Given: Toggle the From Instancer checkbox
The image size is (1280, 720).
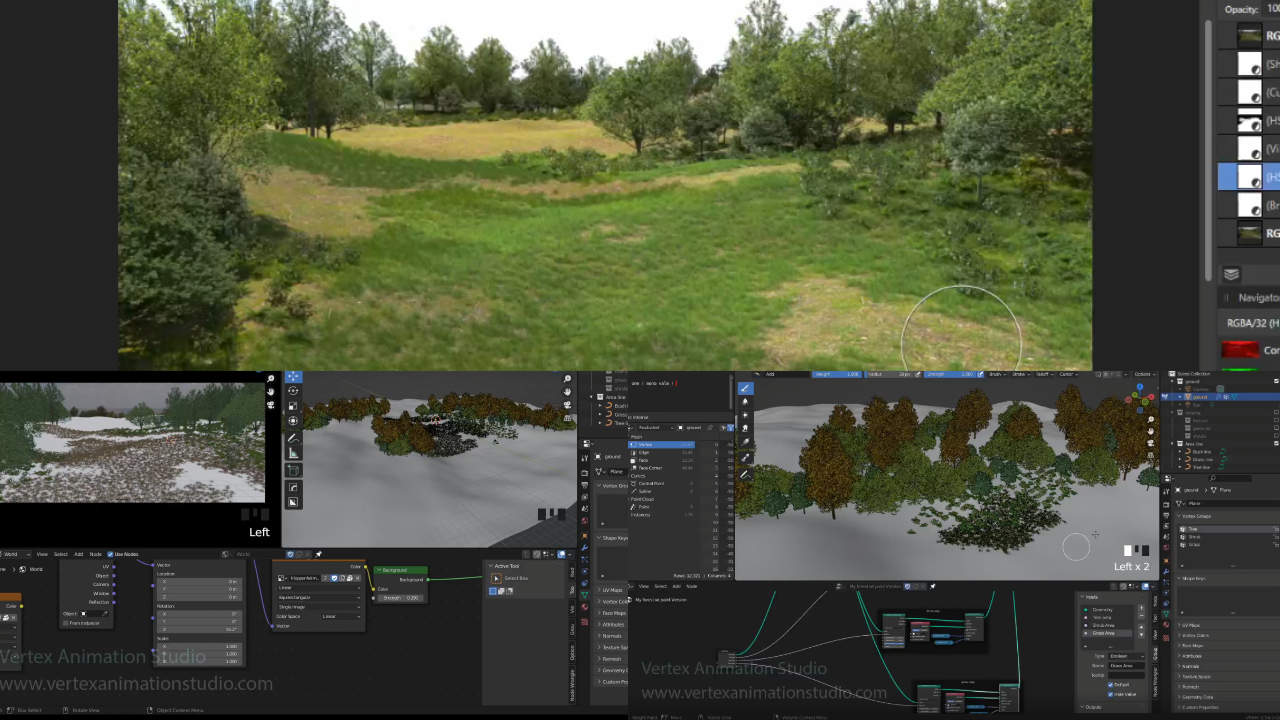Looking at the screenshot, I should 66,623.
